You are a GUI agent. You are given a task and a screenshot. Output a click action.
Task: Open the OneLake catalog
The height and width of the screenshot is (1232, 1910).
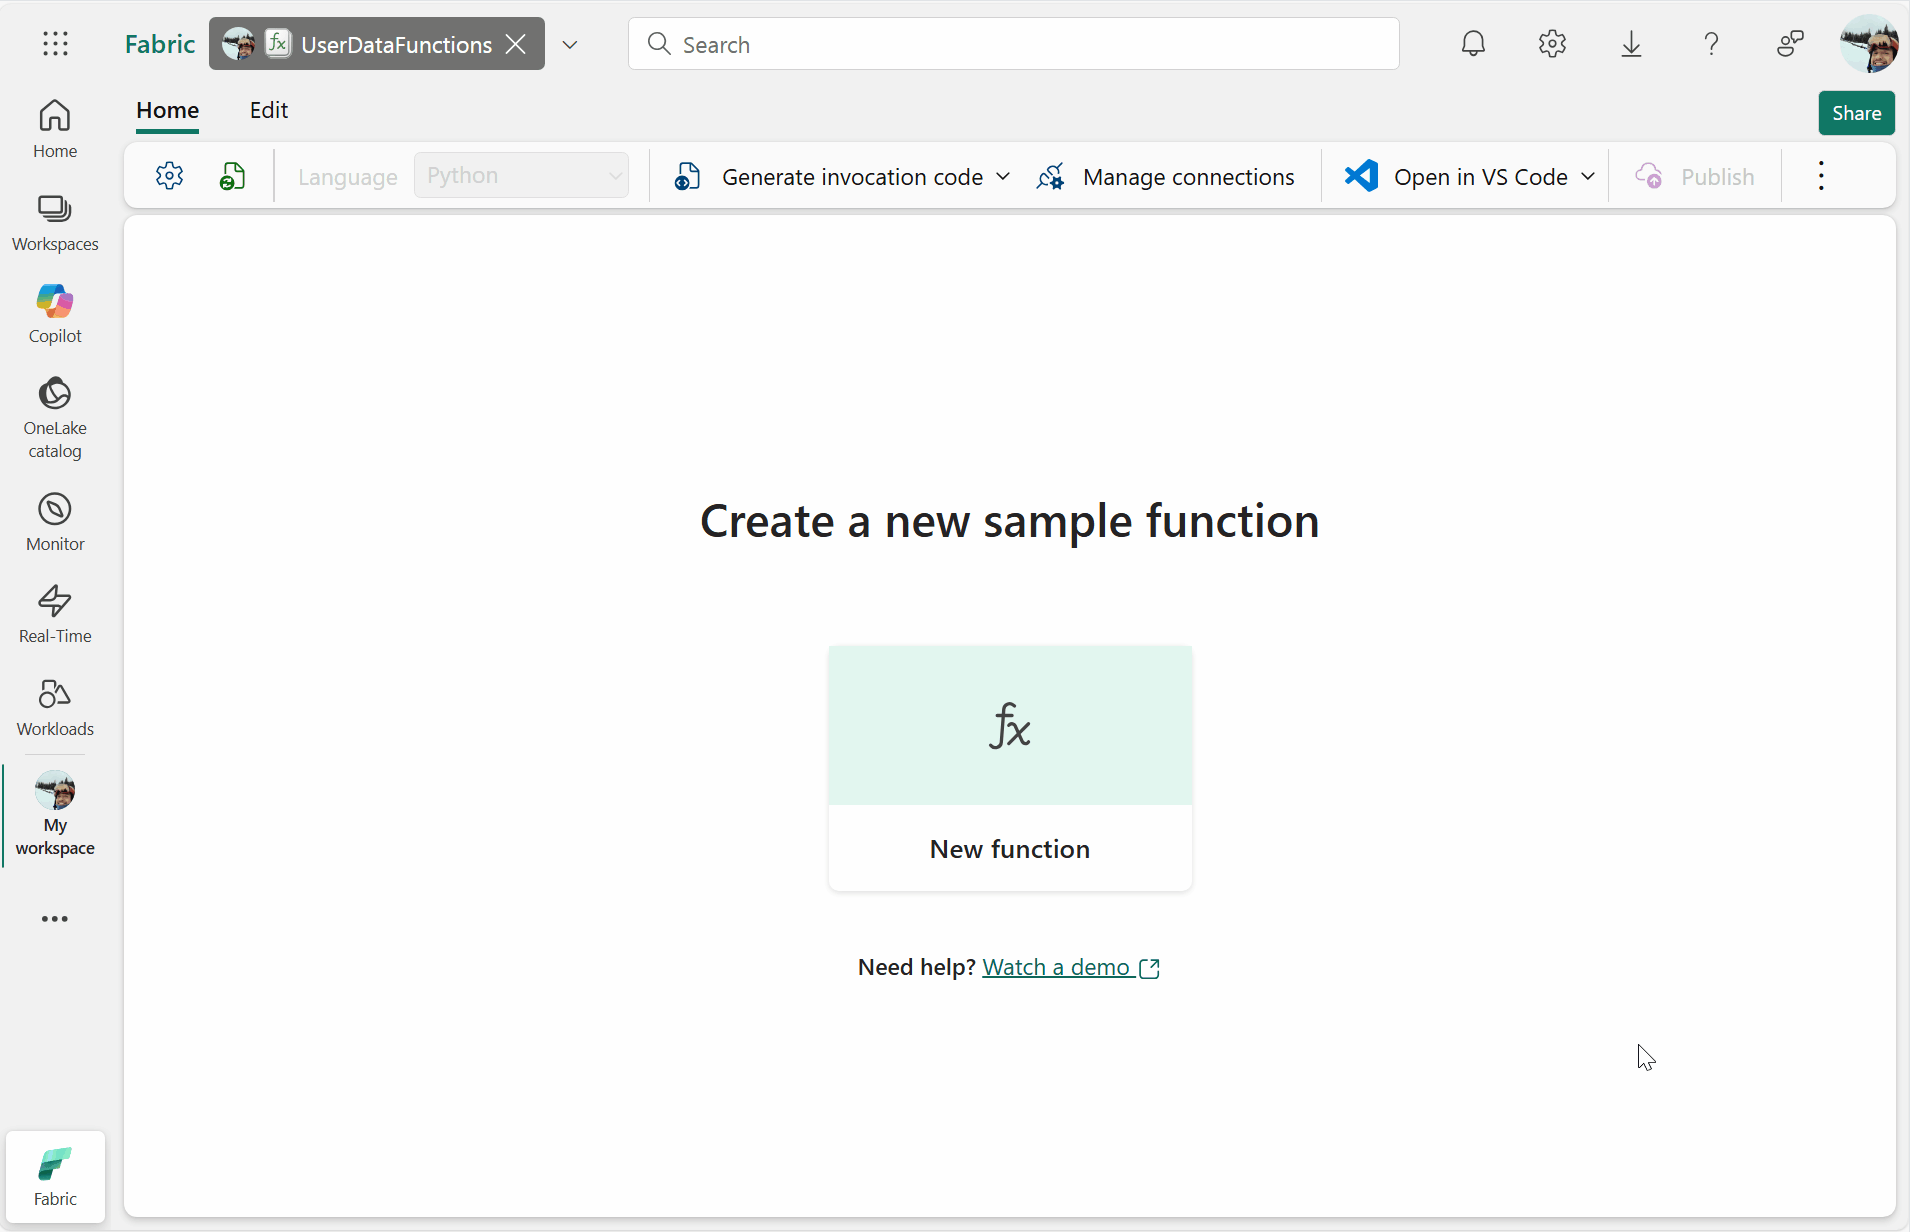[x=54, y=415]
